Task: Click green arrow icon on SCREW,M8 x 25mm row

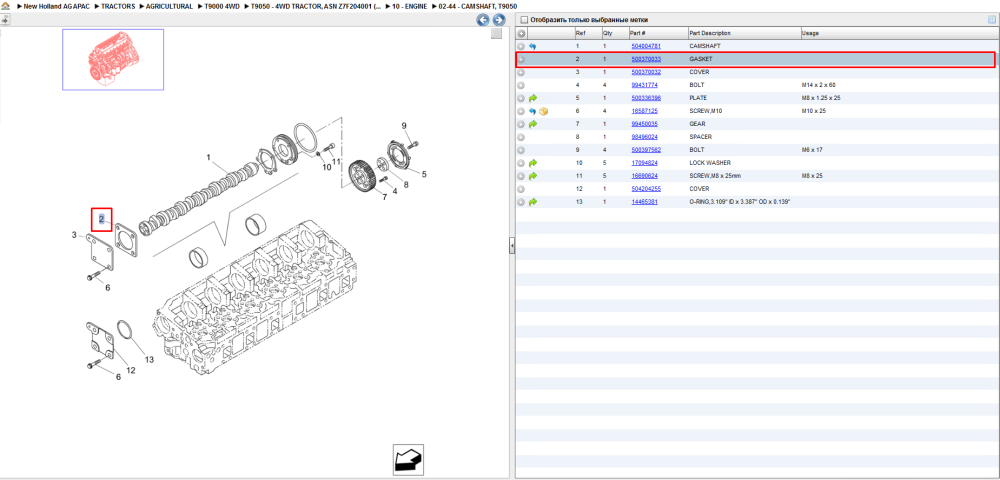Action: coord(533,176)
